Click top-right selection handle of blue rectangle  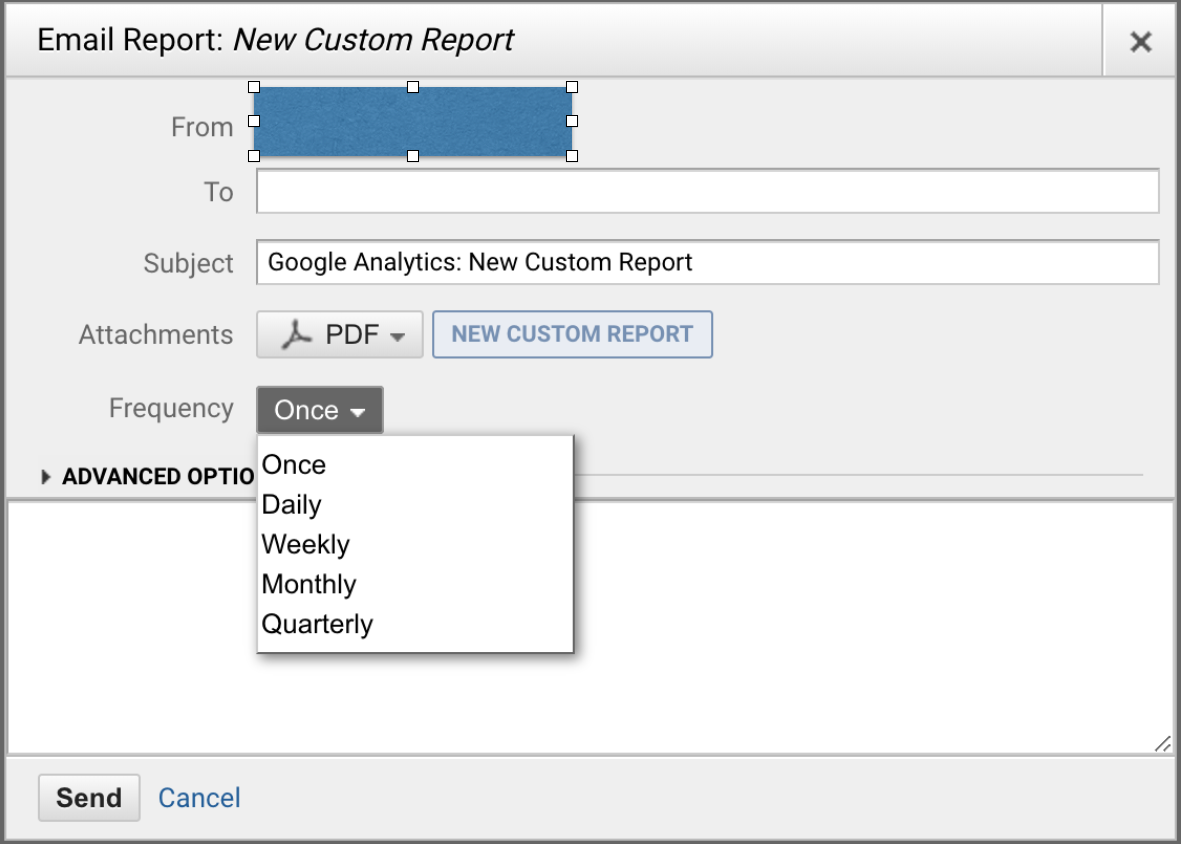572,87
